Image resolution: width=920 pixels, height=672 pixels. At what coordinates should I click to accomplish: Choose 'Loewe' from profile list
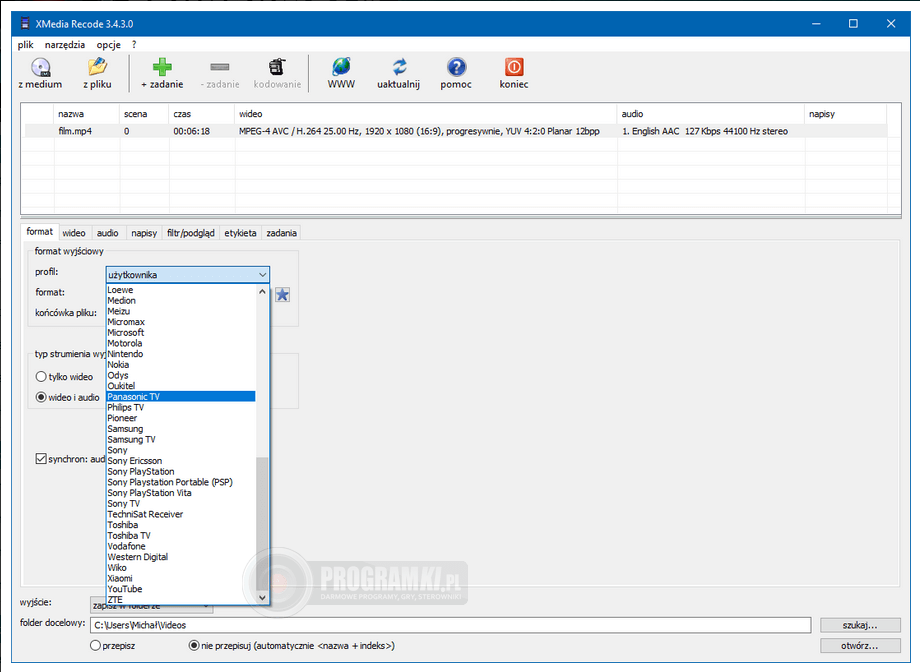click(181, 290)
